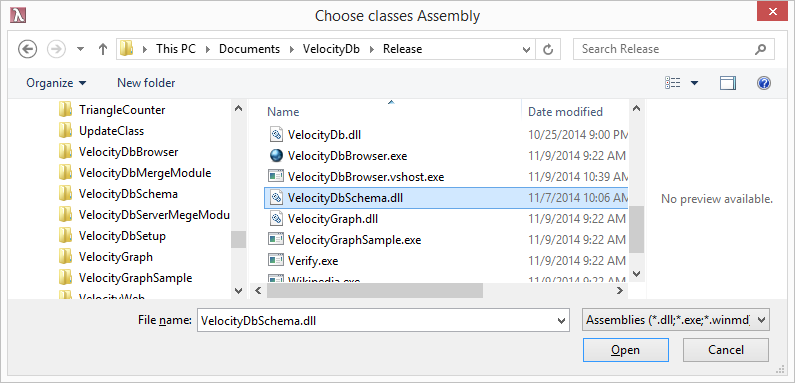Click the New folder button

click(x=146, y=83)
